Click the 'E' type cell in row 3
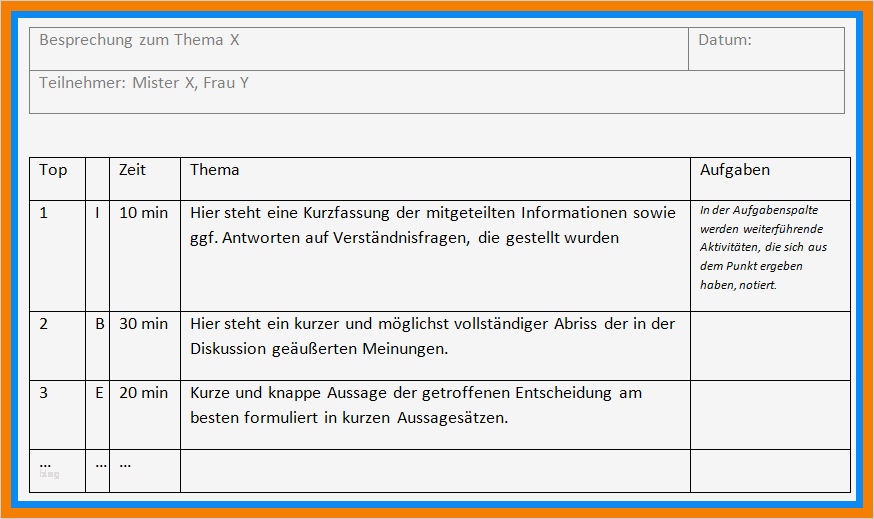 point(98,415)
